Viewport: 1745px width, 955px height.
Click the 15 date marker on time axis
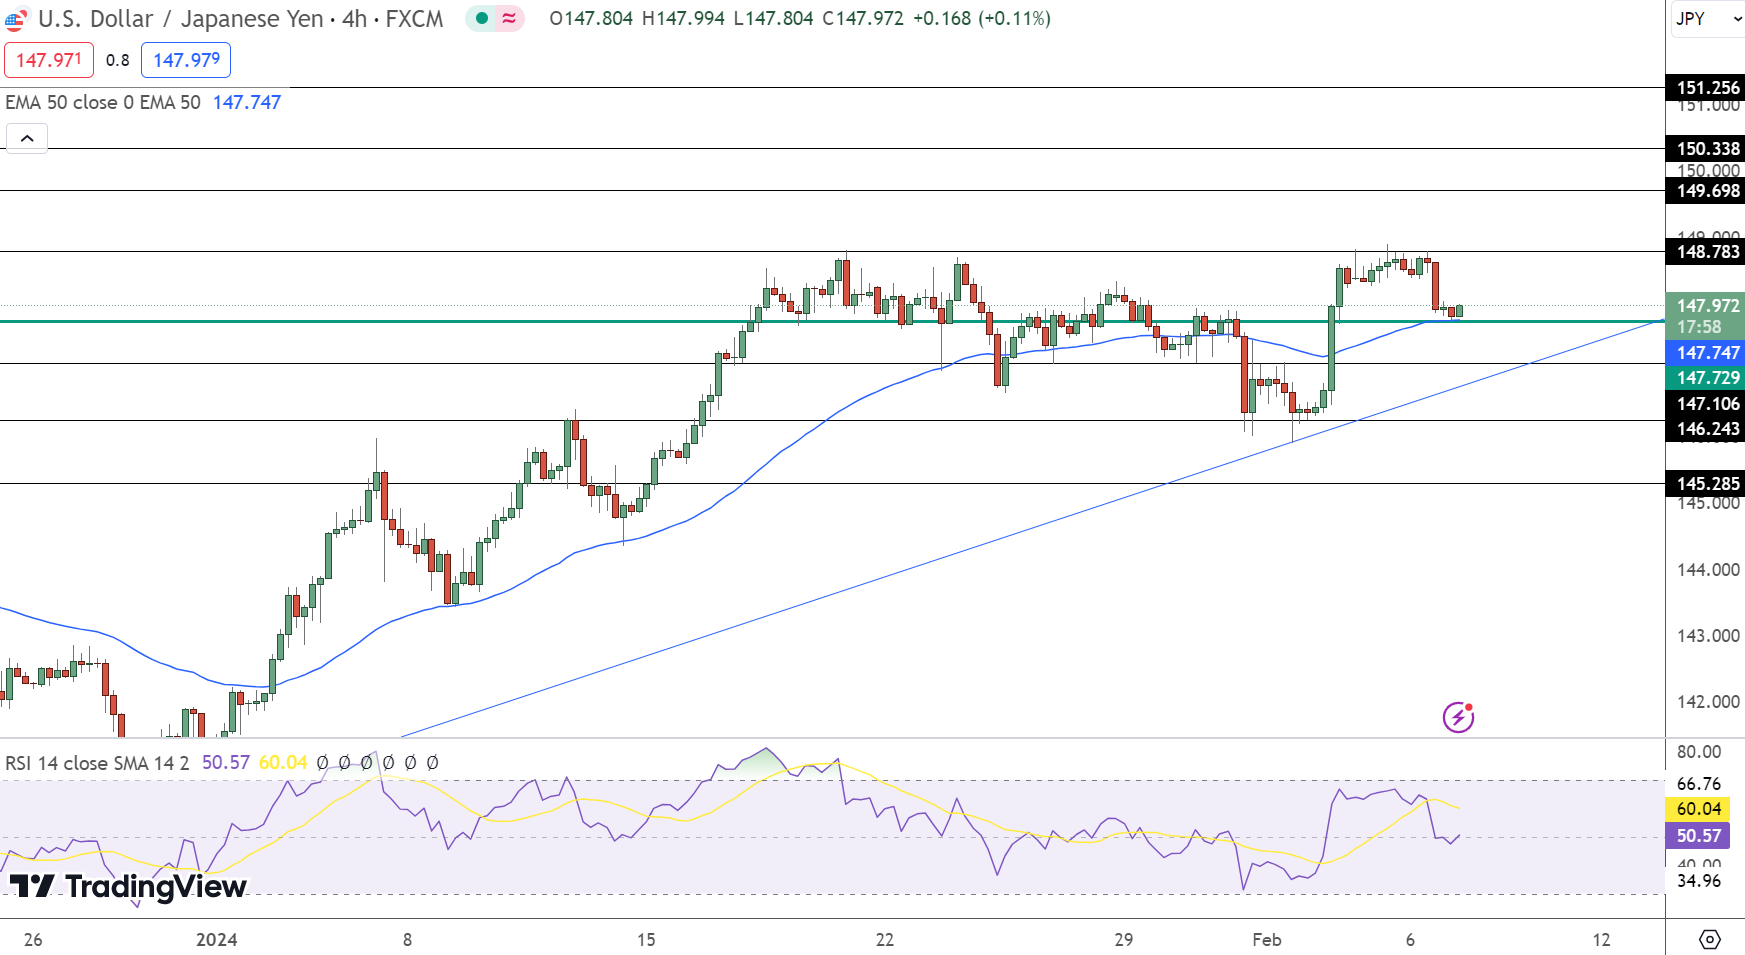click(x=646, y=940)
